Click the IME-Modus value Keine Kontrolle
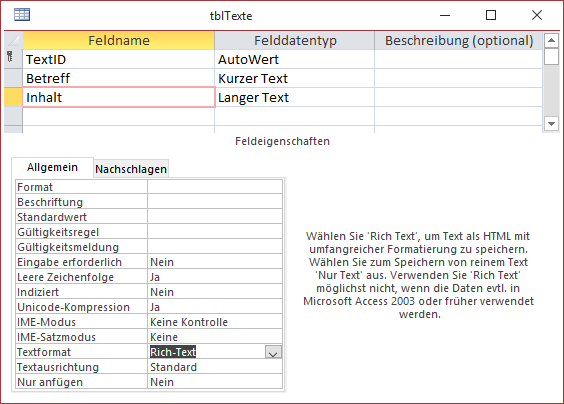 tap(215, 322)
